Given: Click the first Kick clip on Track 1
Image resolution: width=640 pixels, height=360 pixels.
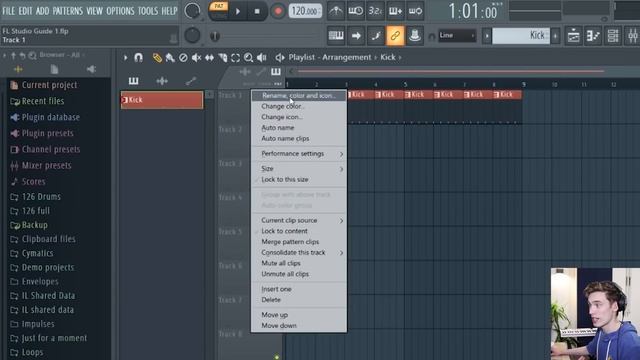Looking at the screenshot, I should pos(360,95).
